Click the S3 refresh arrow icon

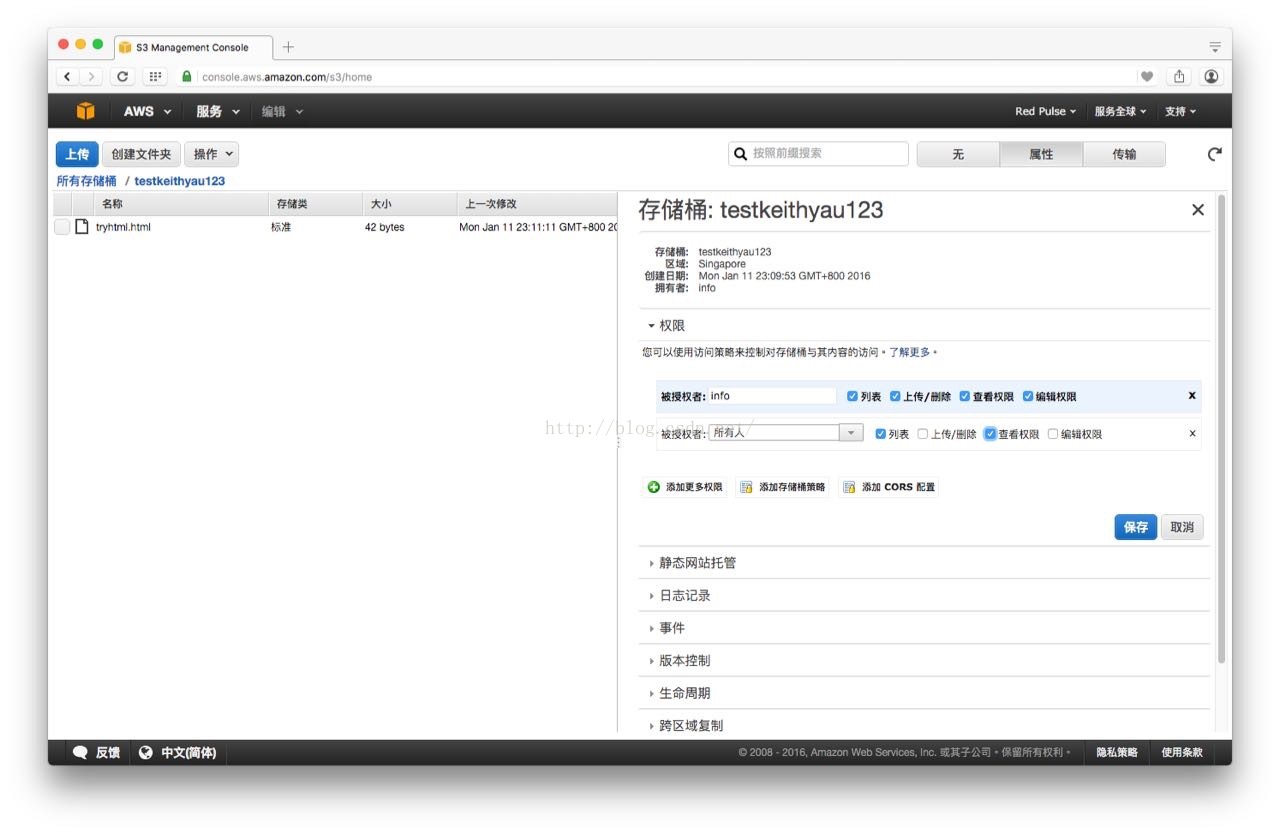click(1215, 154)
